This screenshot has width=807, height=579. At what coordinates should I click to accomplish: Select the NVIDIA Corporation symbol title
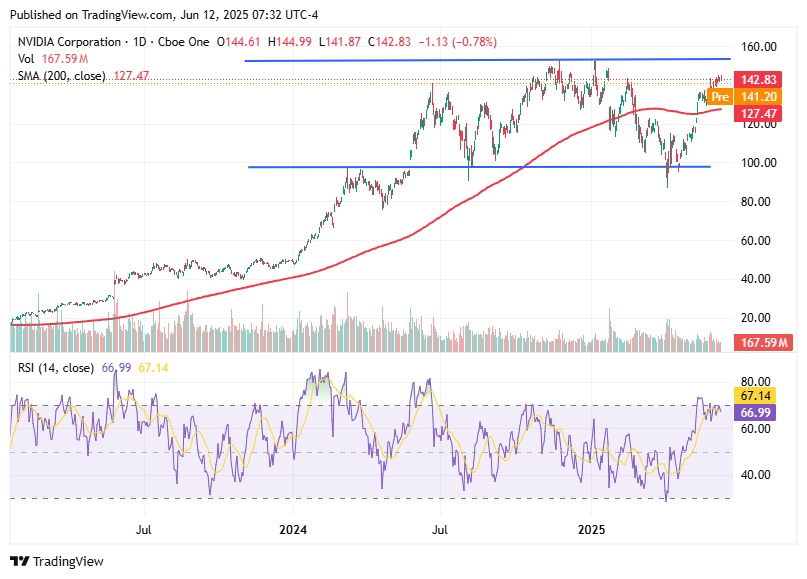[69, 42]
